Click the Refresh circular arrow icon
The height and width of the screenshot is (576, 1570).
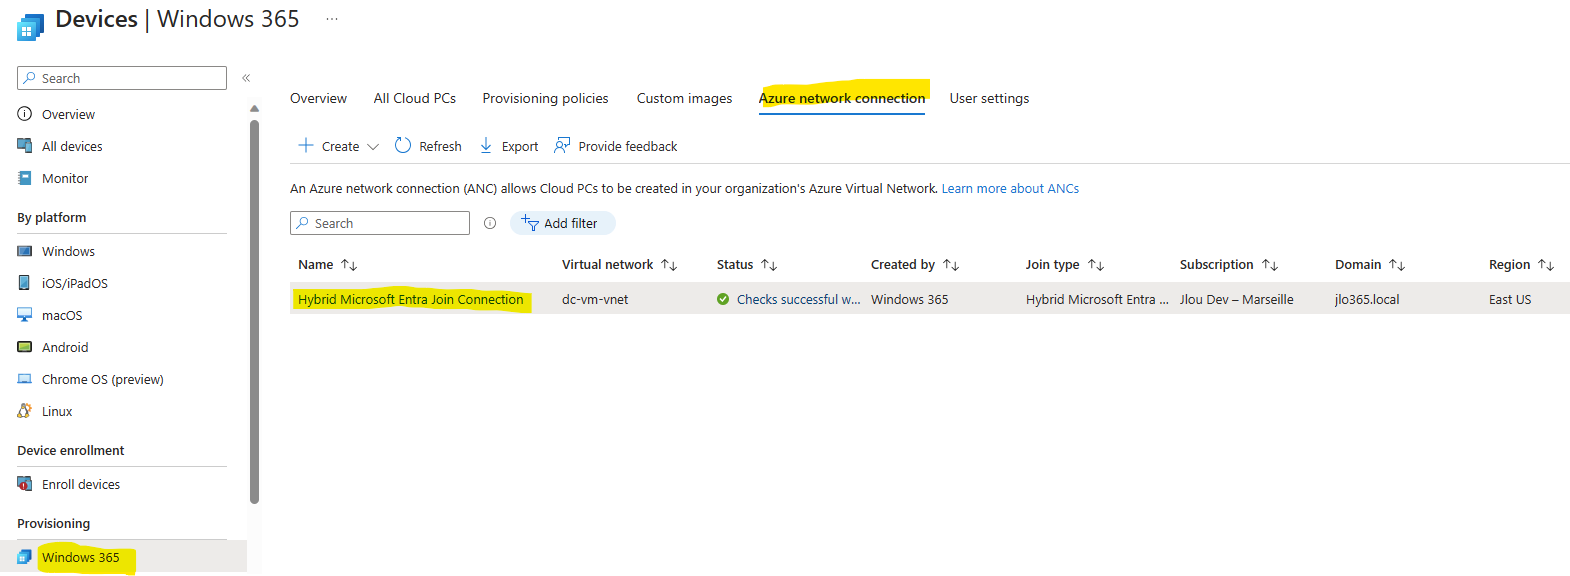(x=403, y=145)
